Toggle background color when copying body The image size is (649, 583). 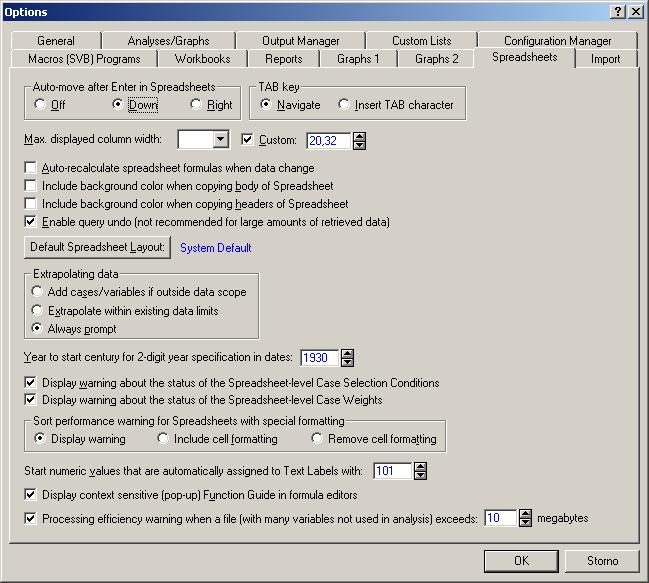click(30, 186)
